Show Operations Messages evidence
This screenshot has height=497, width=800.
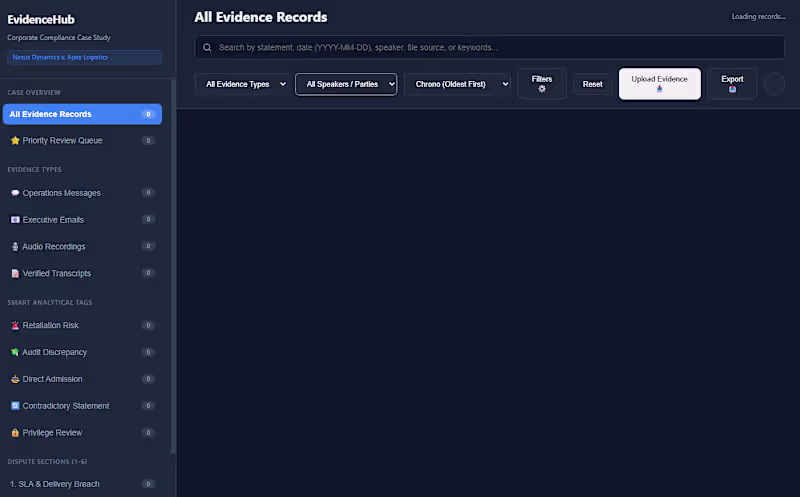click(x=82, y=193)
